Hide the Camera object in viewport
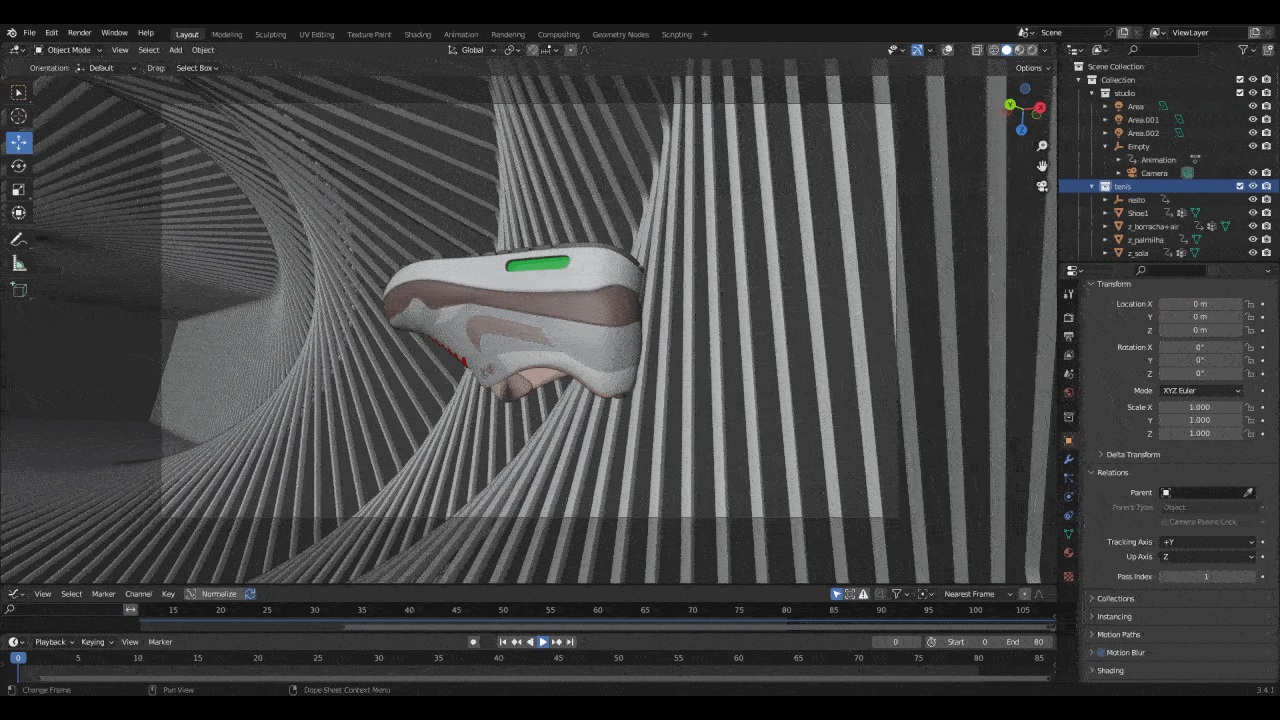1280x720 pixels. coord(1252,173)
